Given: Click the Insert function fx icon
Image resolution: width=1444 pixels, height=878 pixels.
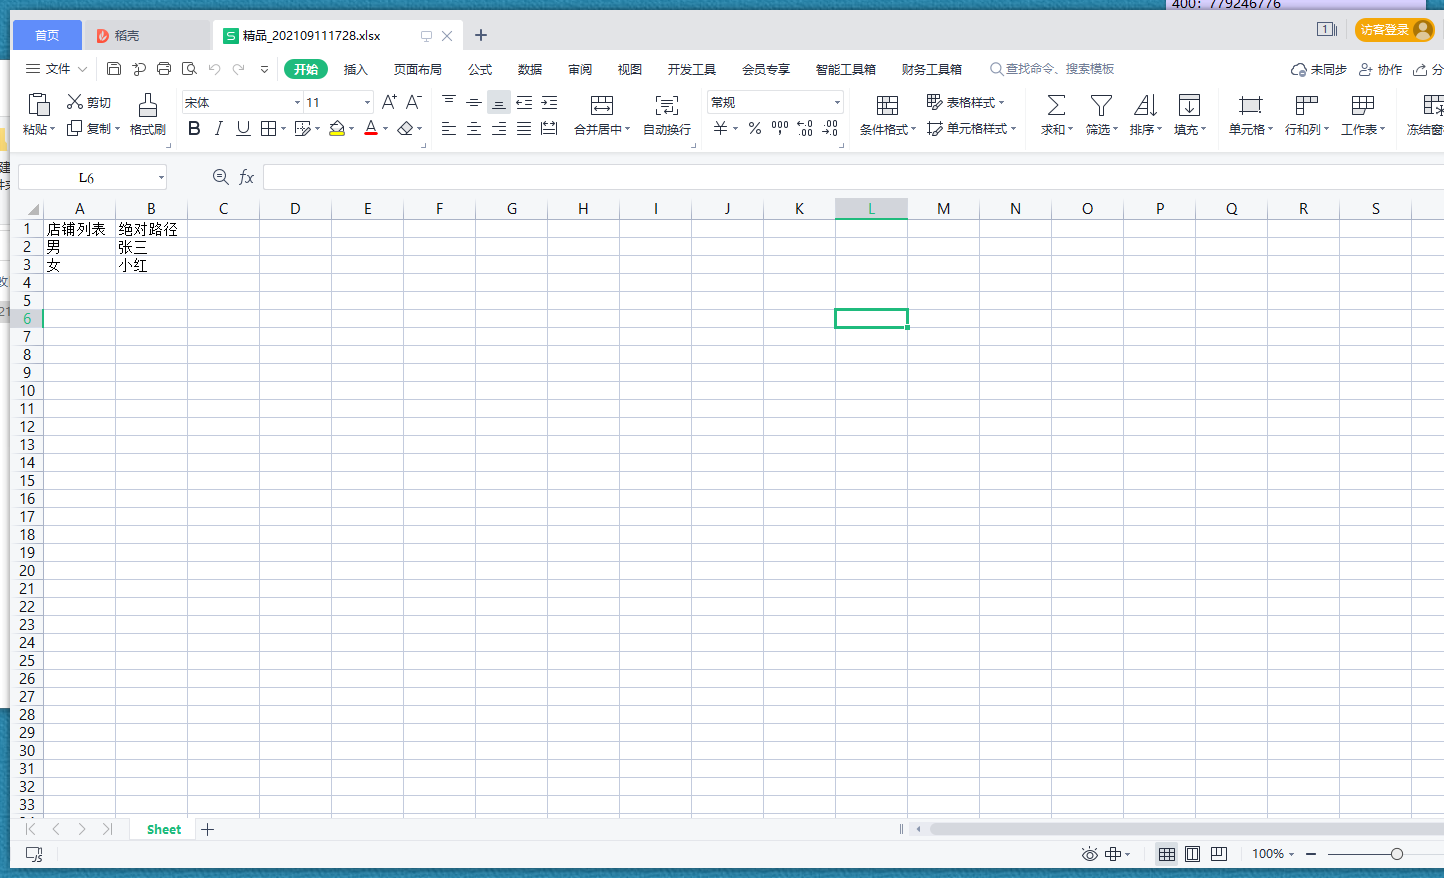Looking at the screenshot, I should pyautogui.click(x=246, y=177).
